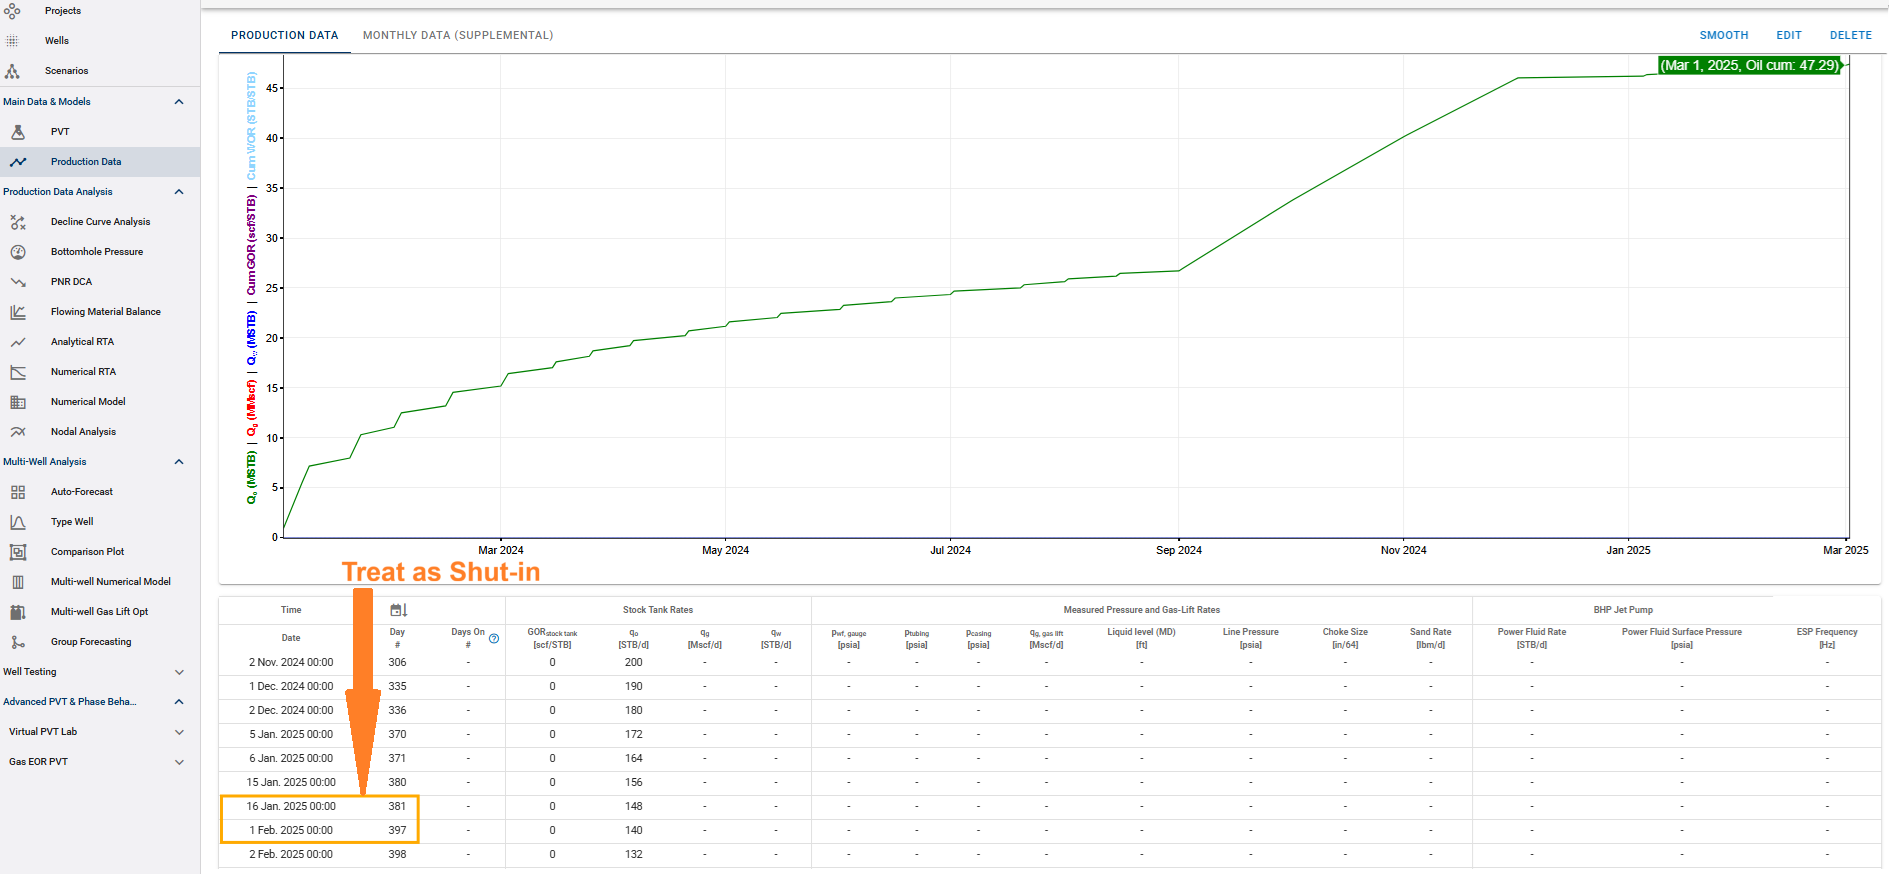
Task: Open the Scenarios icon in sidebar
Action: click(12, 71)
